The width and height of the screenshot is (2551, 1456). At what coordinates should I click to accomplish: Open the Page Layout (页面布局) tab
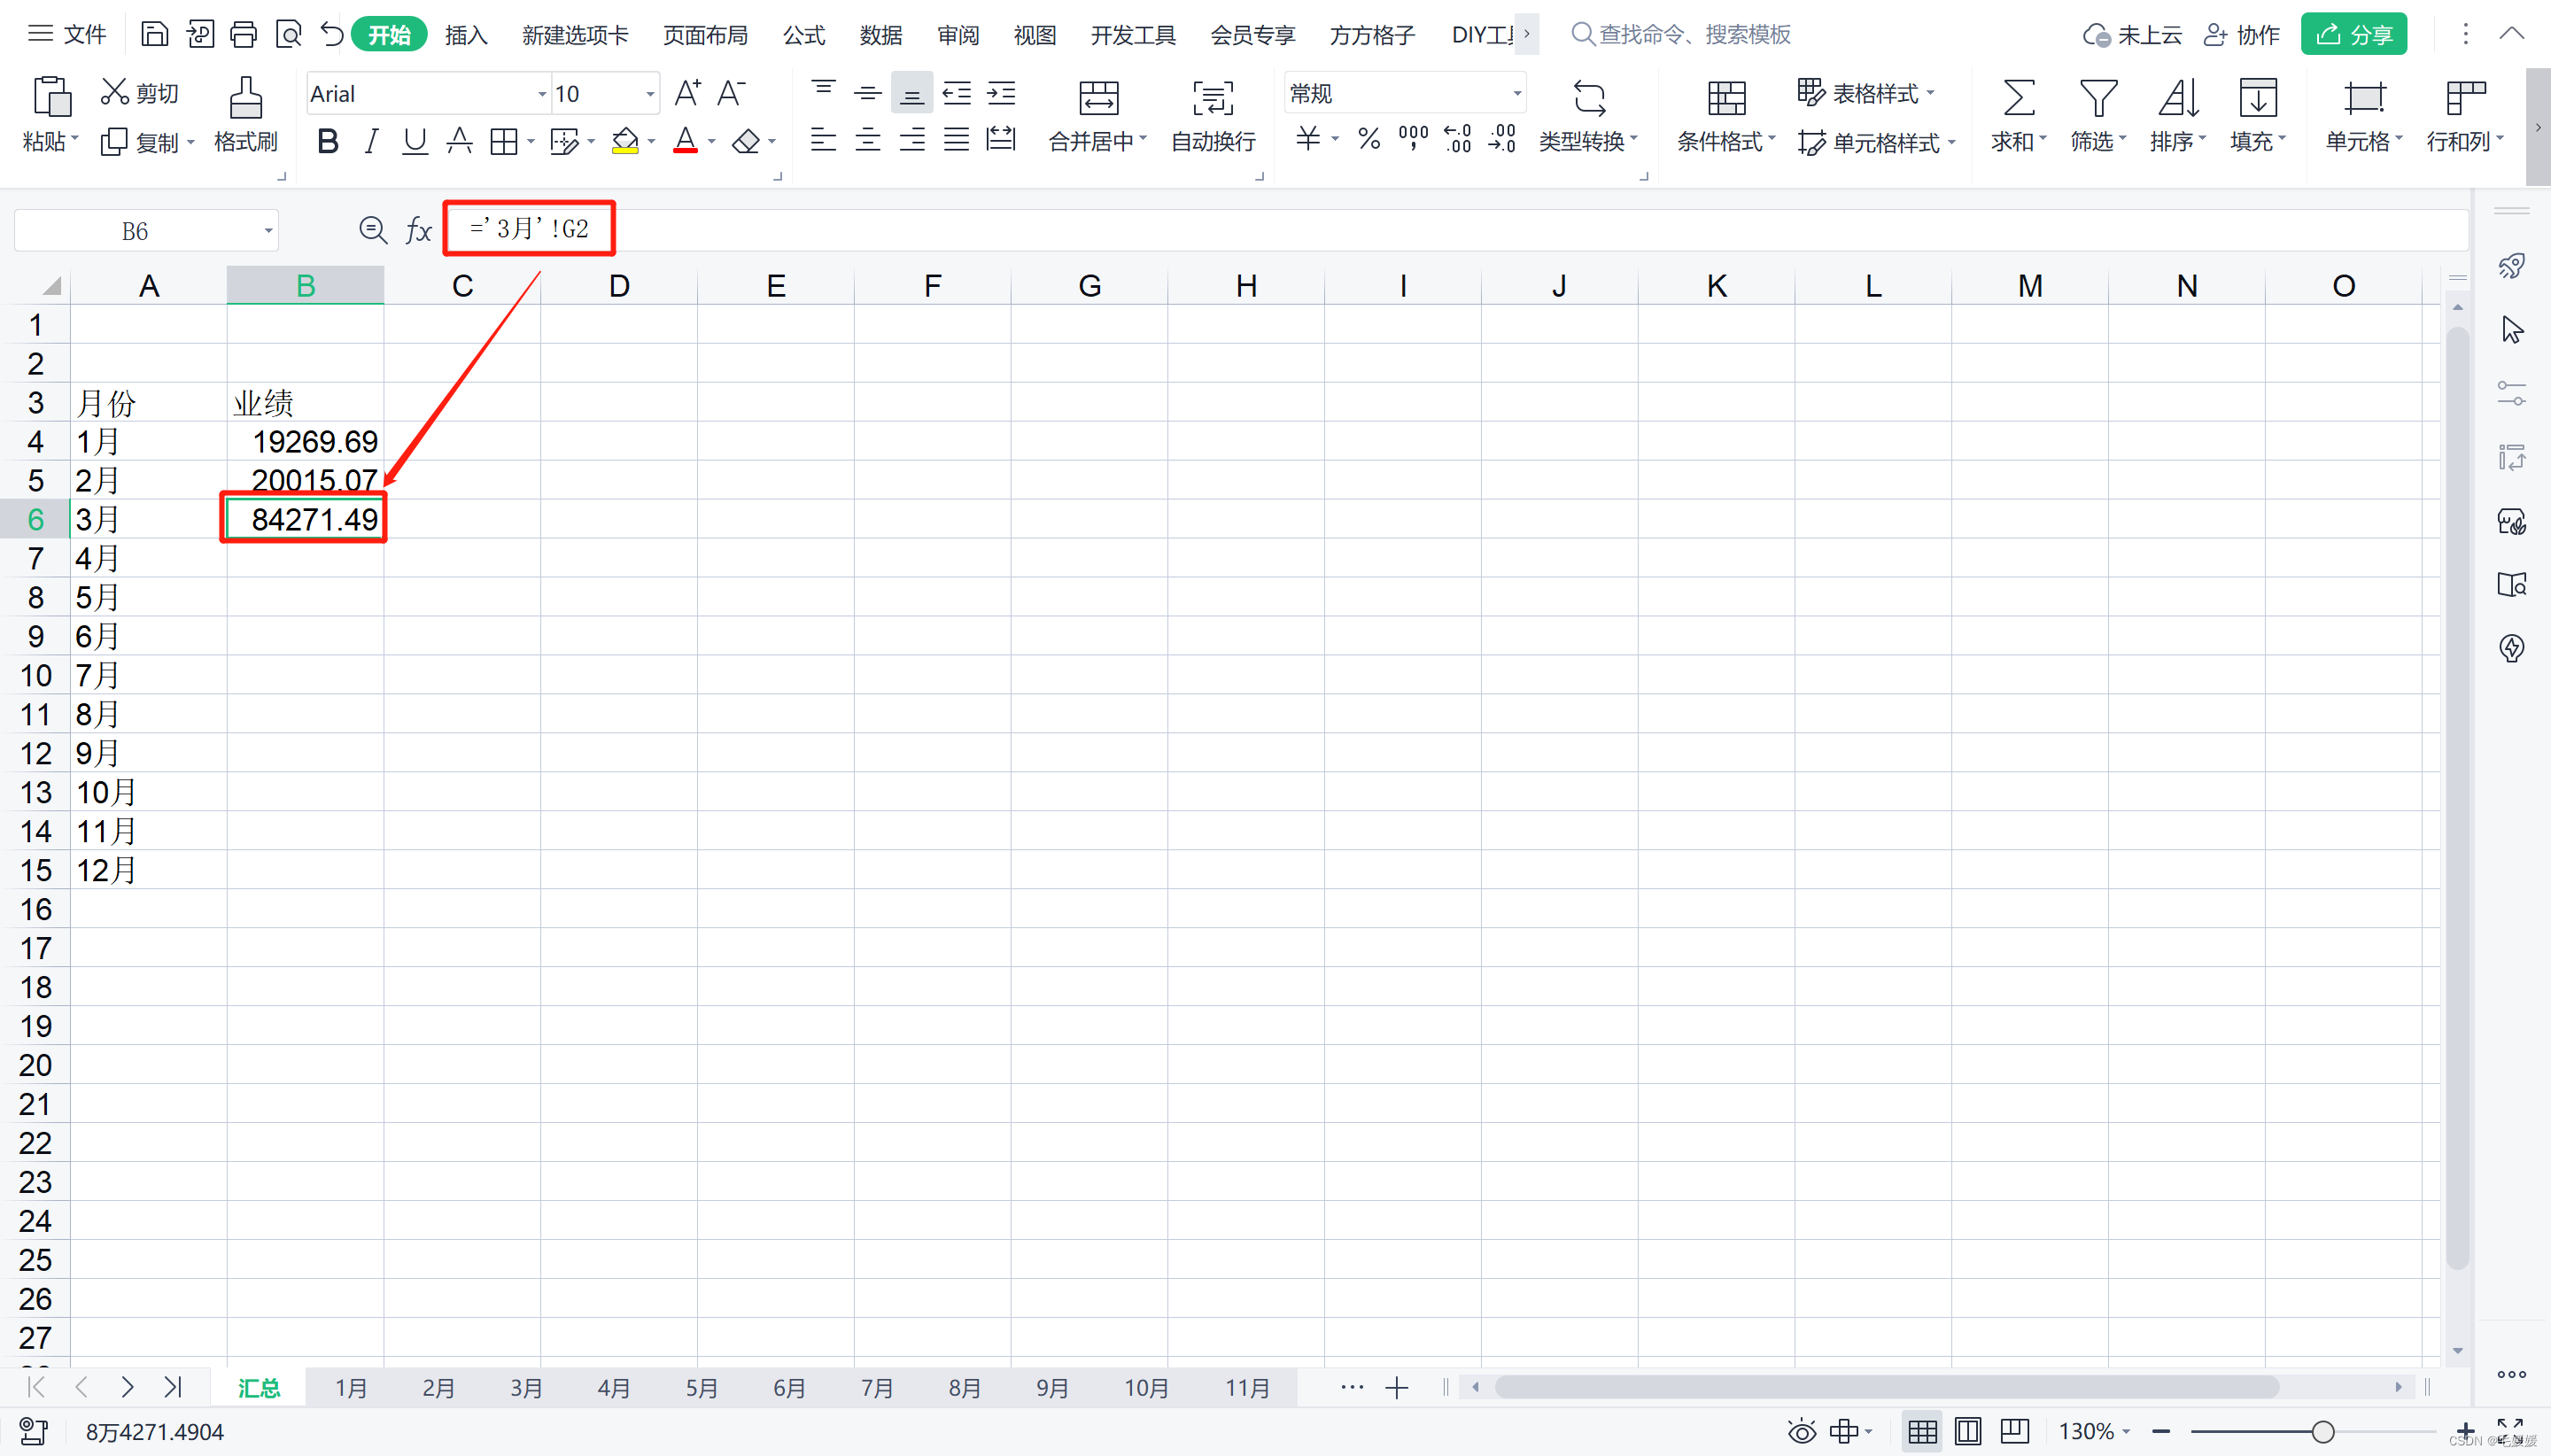coord(705,35)
